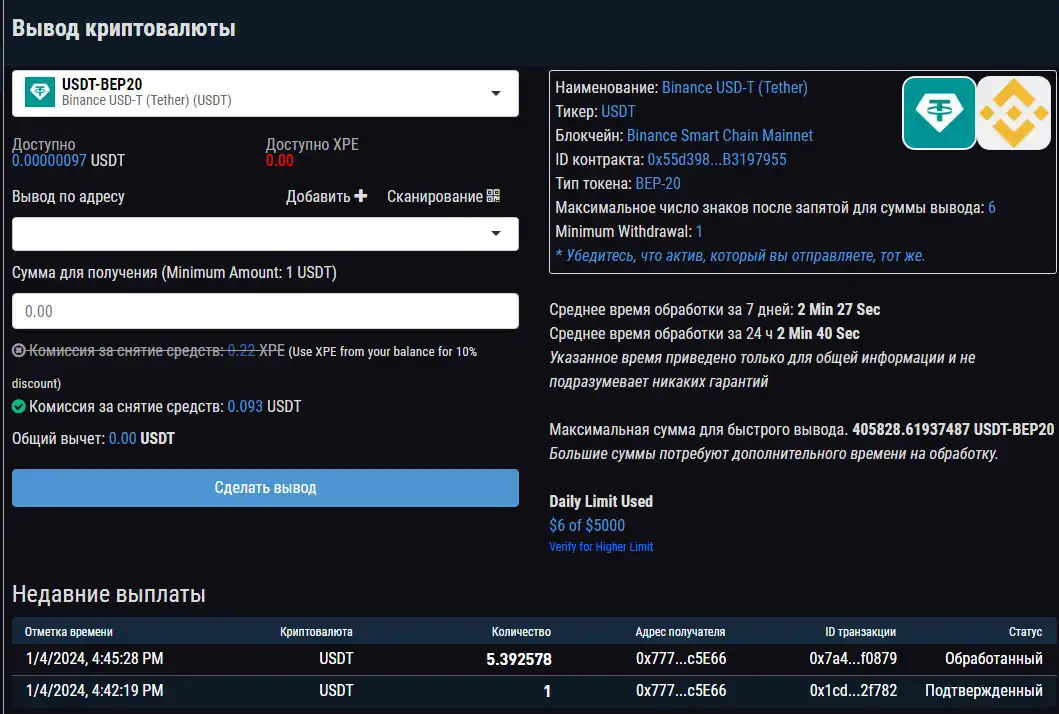1059x714 pixels.
Task: Click the Обработанный status
Action: [x=993, y=659]
